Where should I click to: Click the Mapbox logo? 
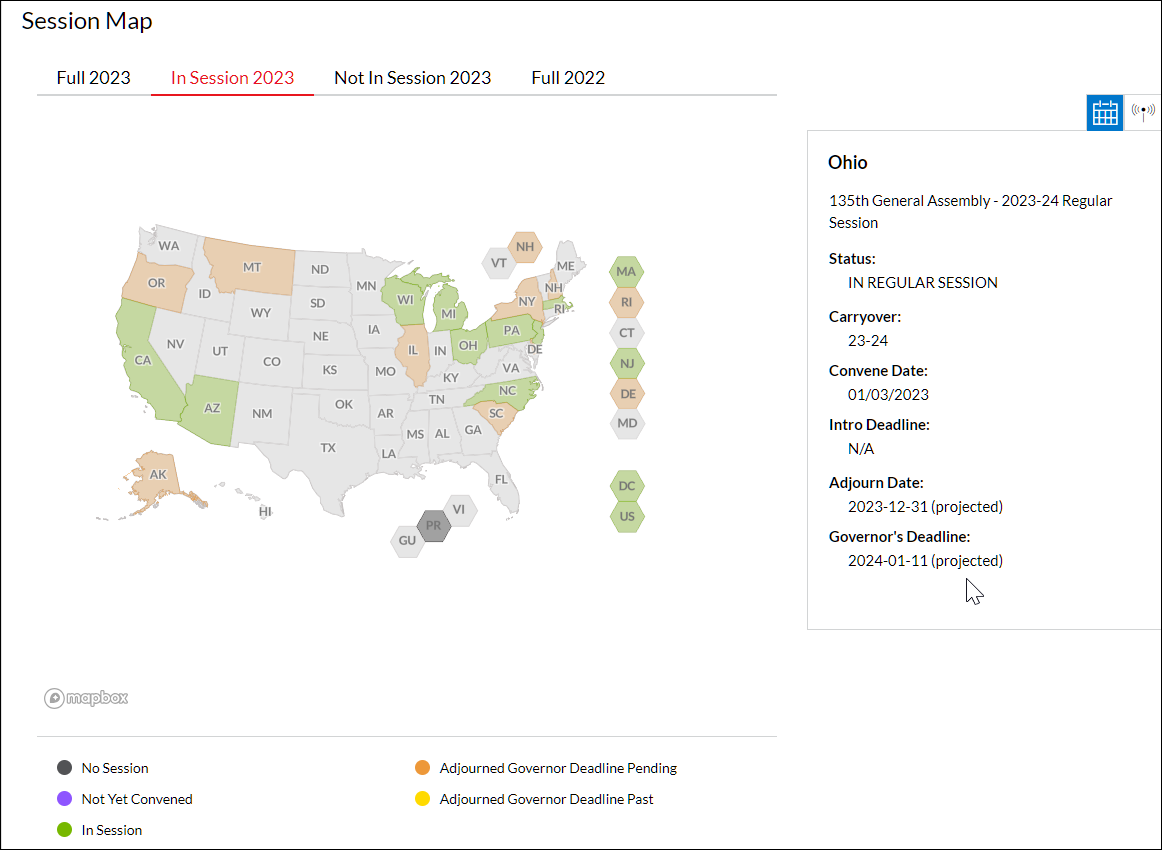(x=86, y=698)
